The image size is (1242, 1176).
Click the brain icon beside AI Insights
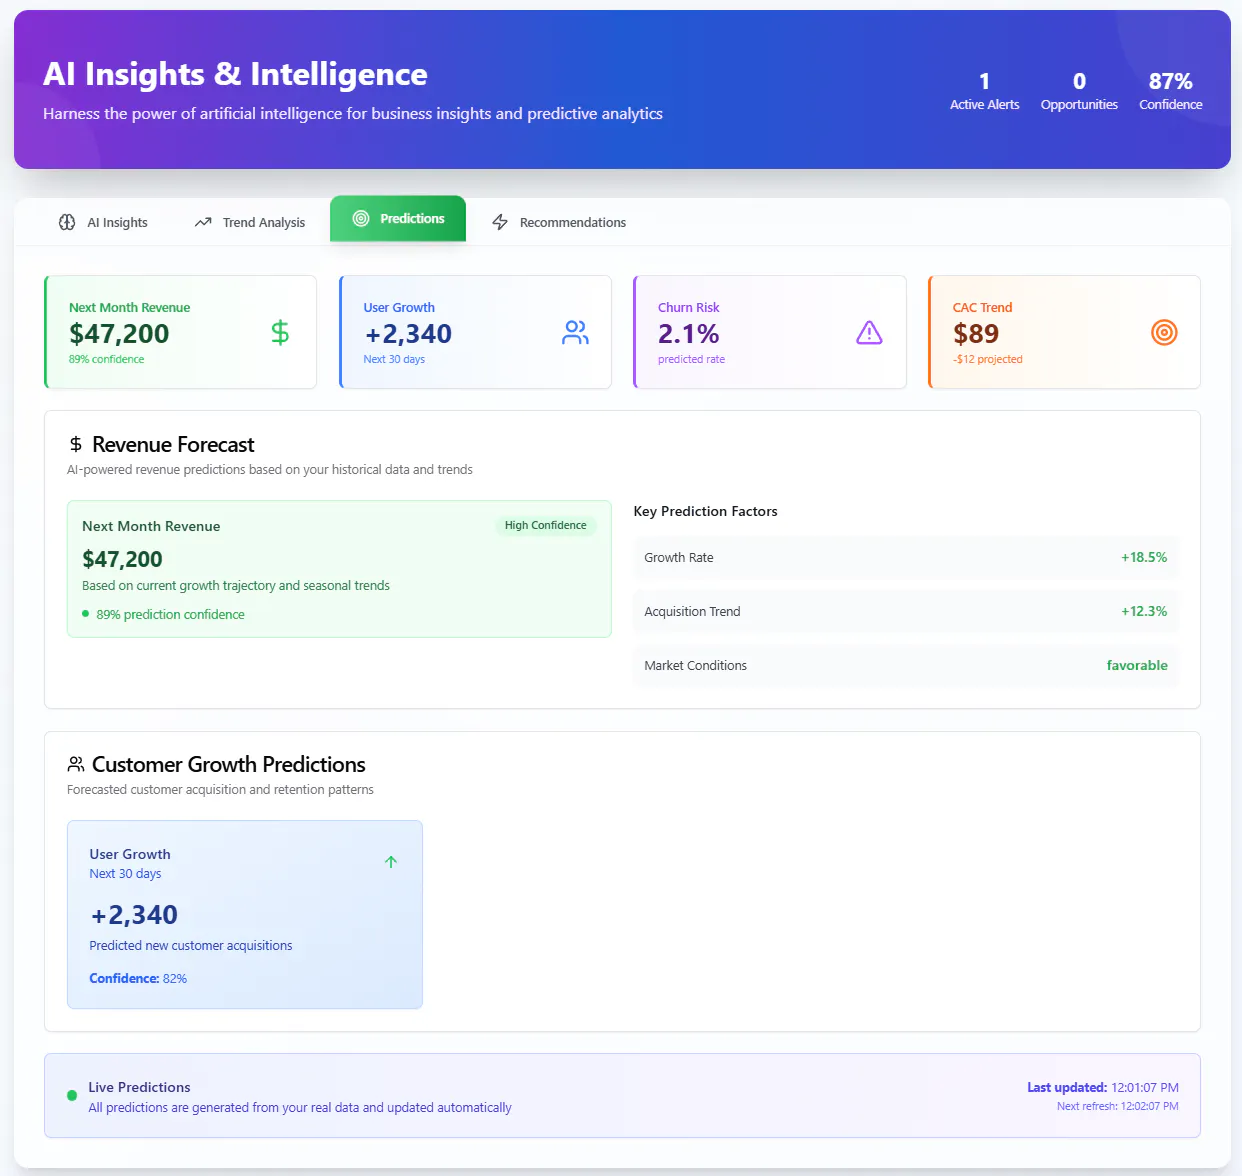point(67,222)
